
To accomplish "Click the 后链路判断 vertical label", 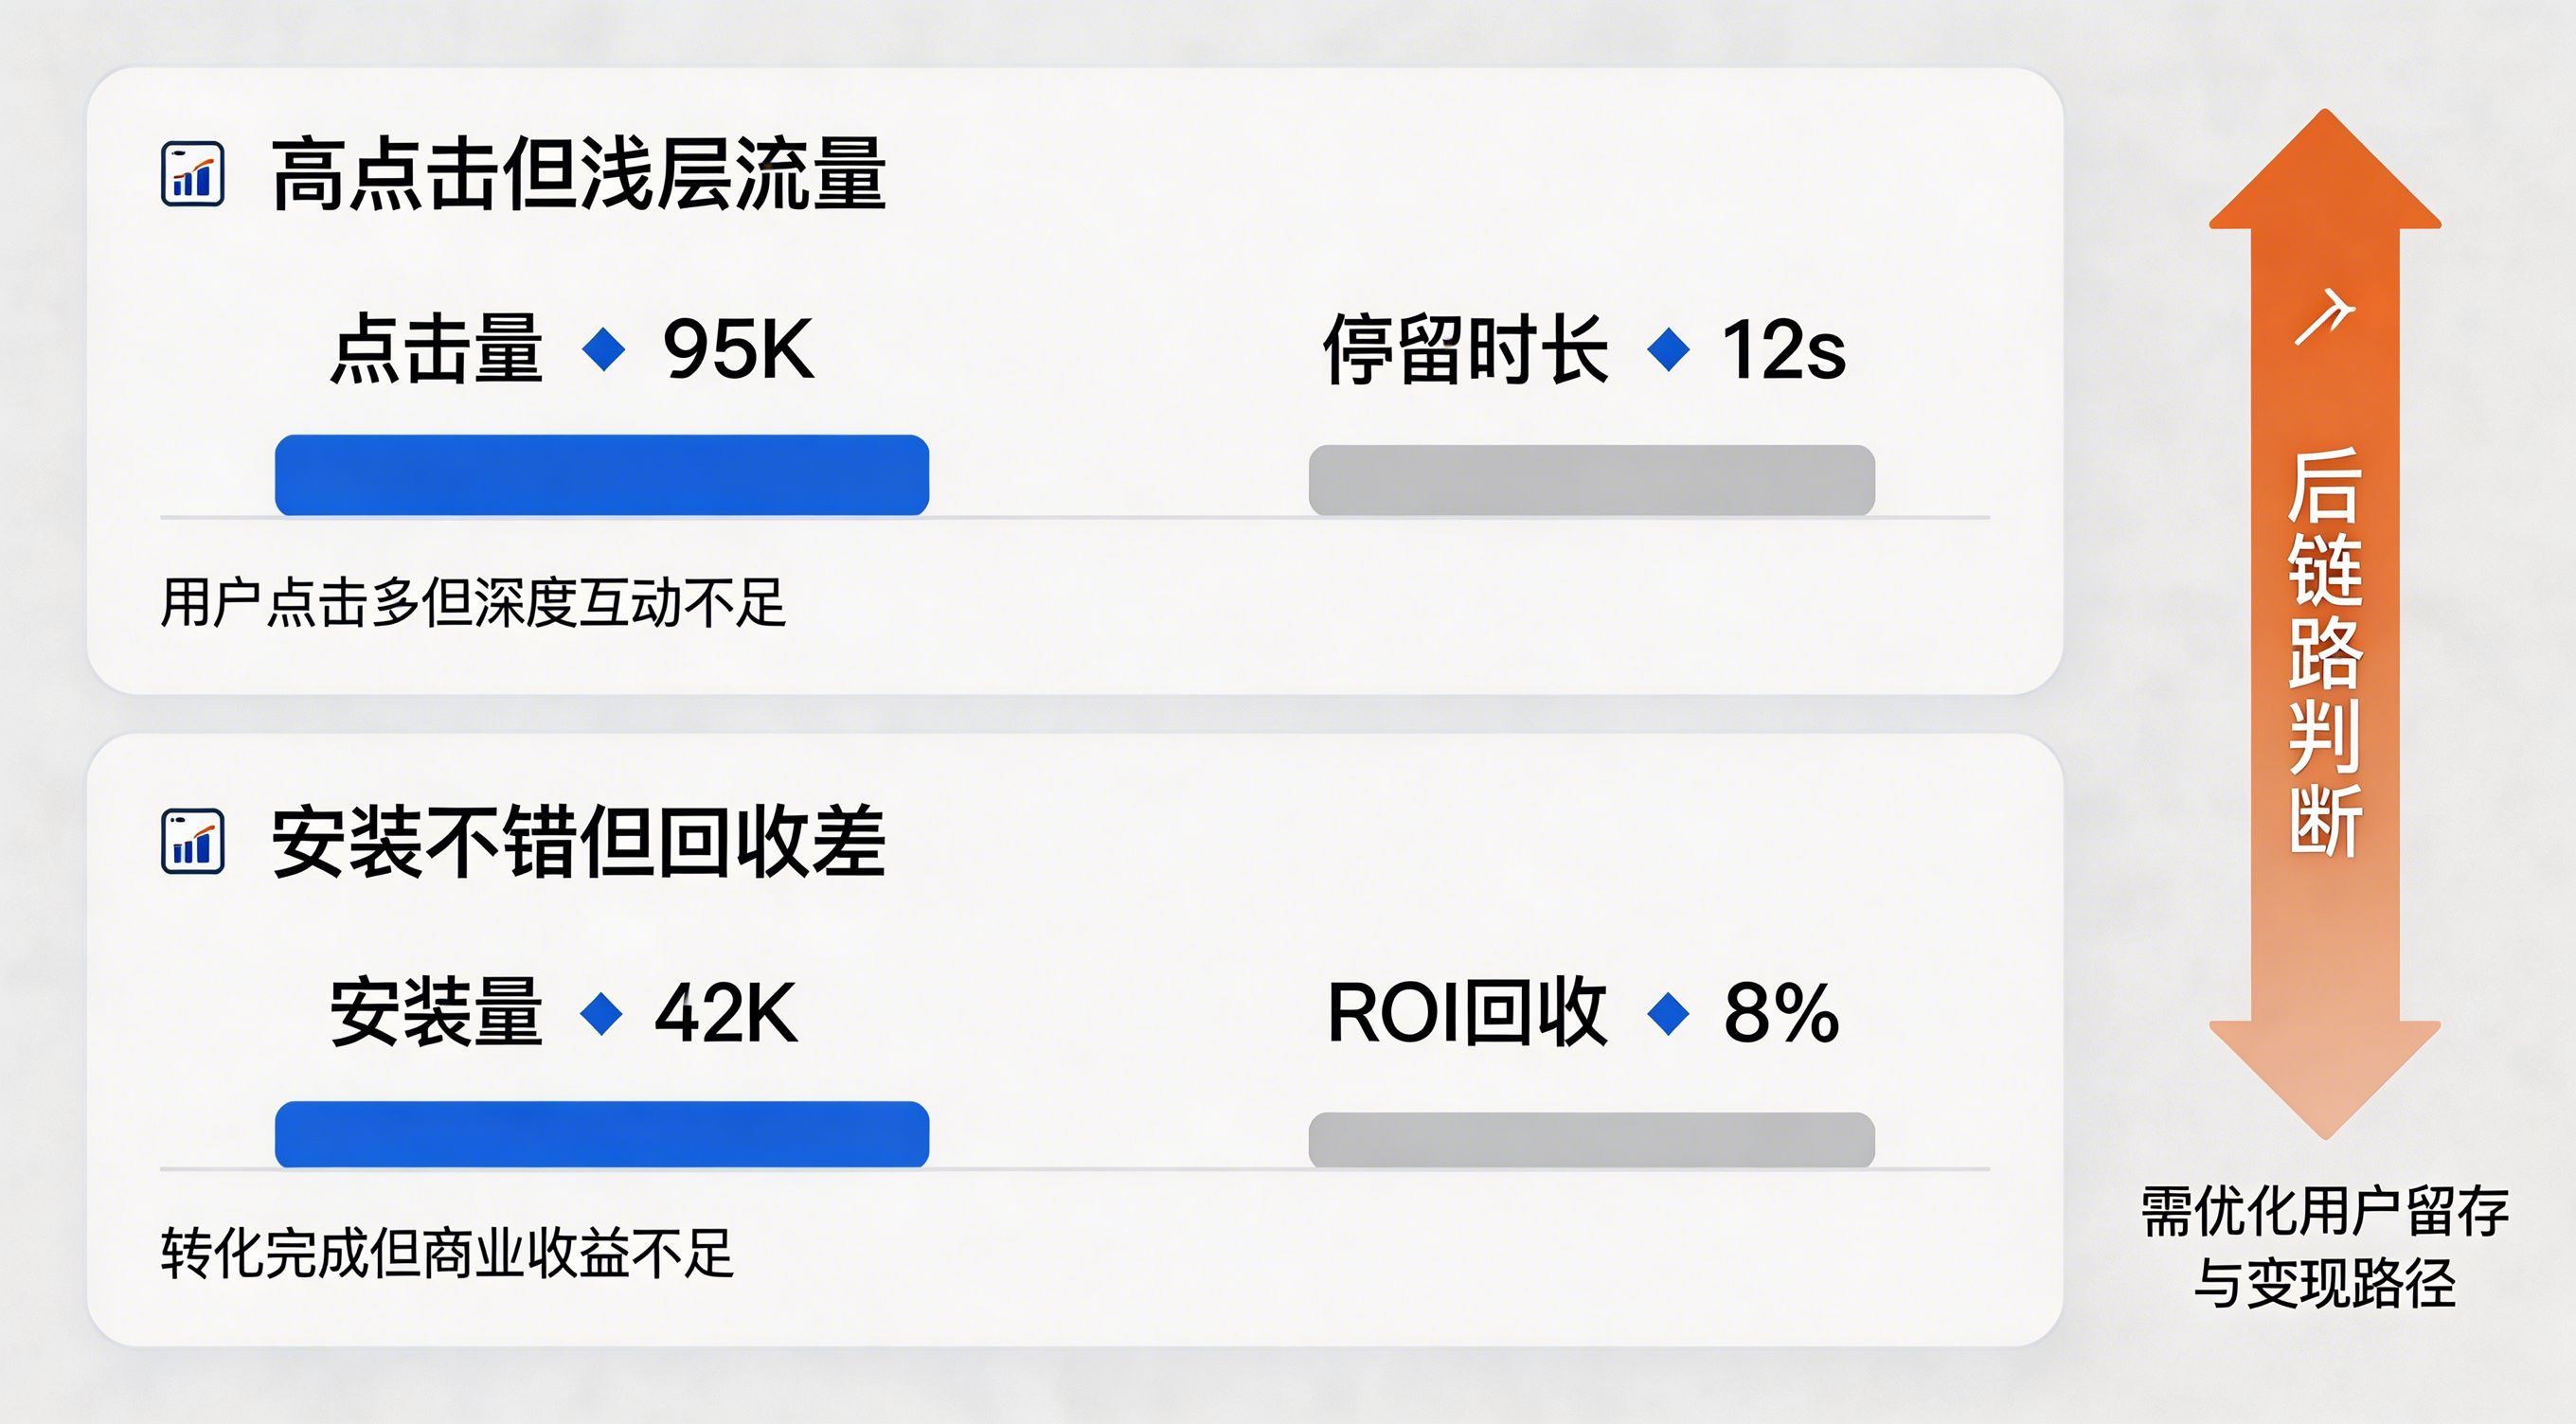I will tap(2325, 652).
